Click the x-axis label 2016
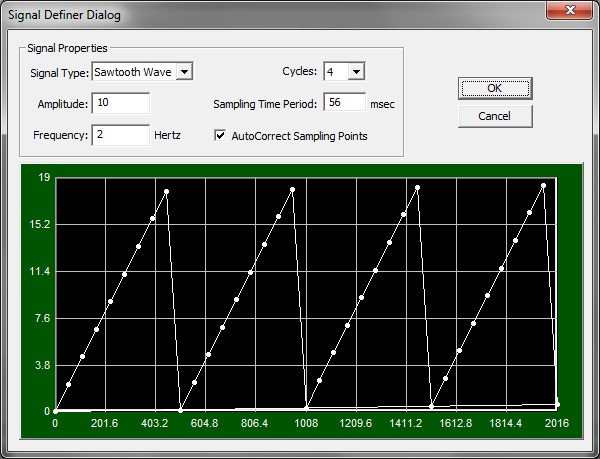 click(x=557, y=423)
